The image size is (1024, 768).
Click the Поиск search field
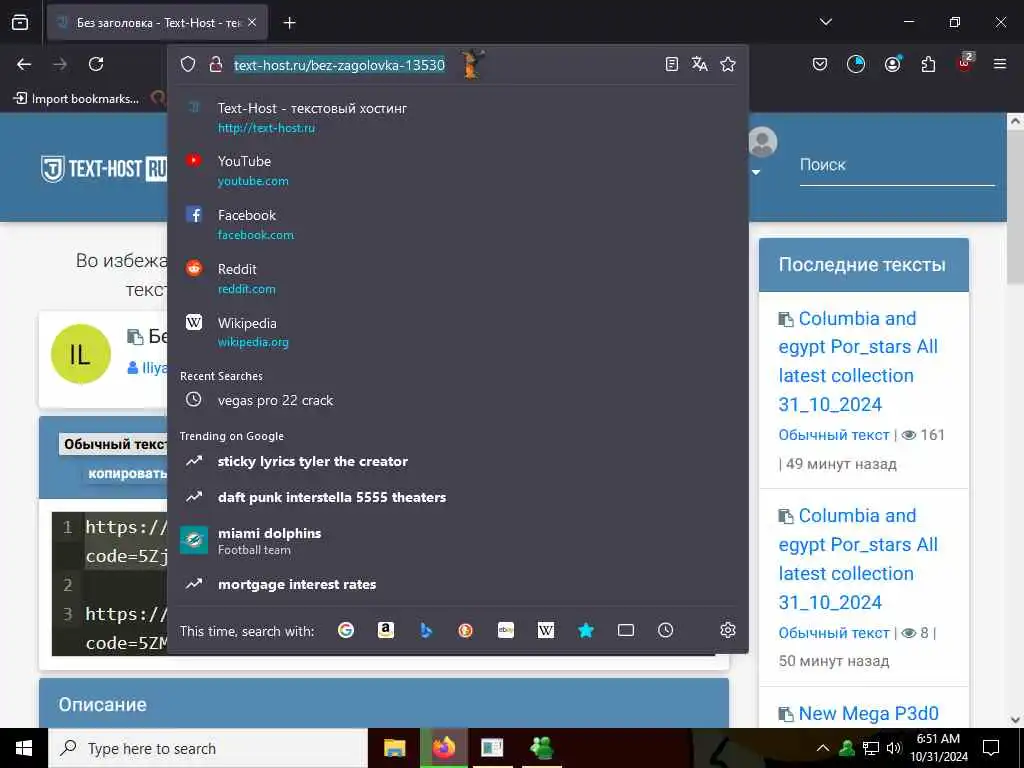click(897, 165)
